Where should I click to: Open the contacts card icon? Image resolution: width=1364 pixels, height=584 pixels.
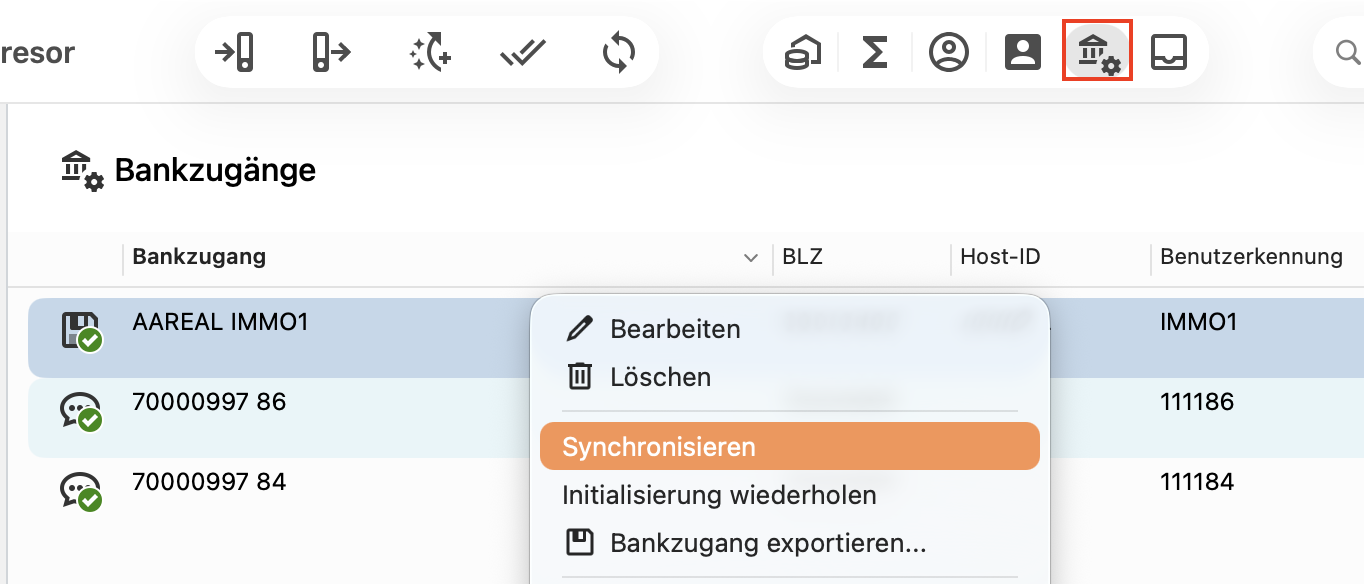[x=1023, y=51]
